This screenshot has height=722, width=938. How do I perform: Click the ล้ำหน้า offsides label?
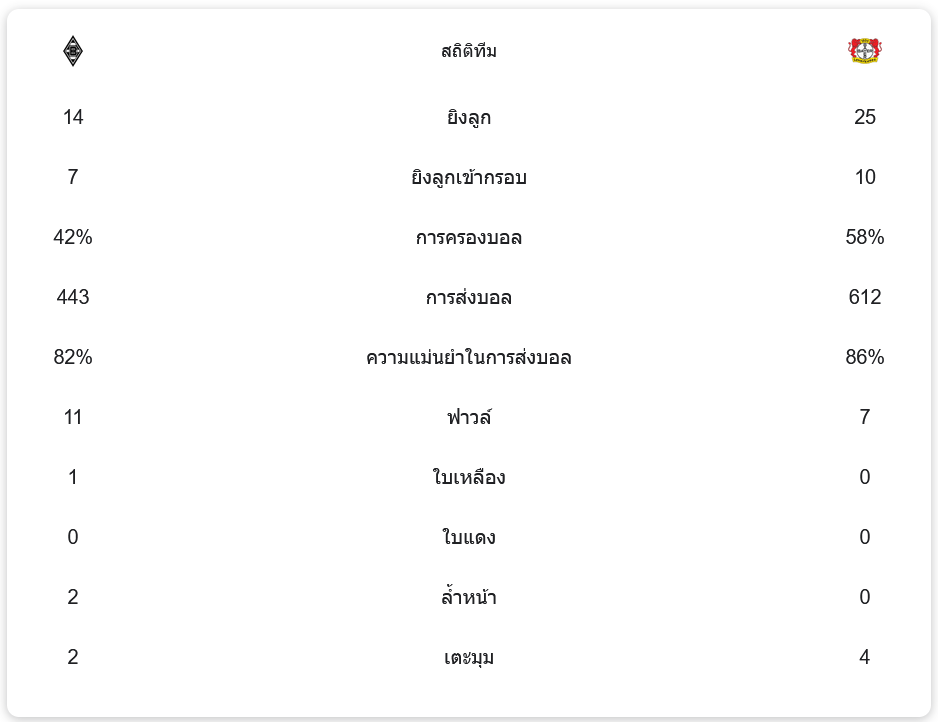click(468, 598)
